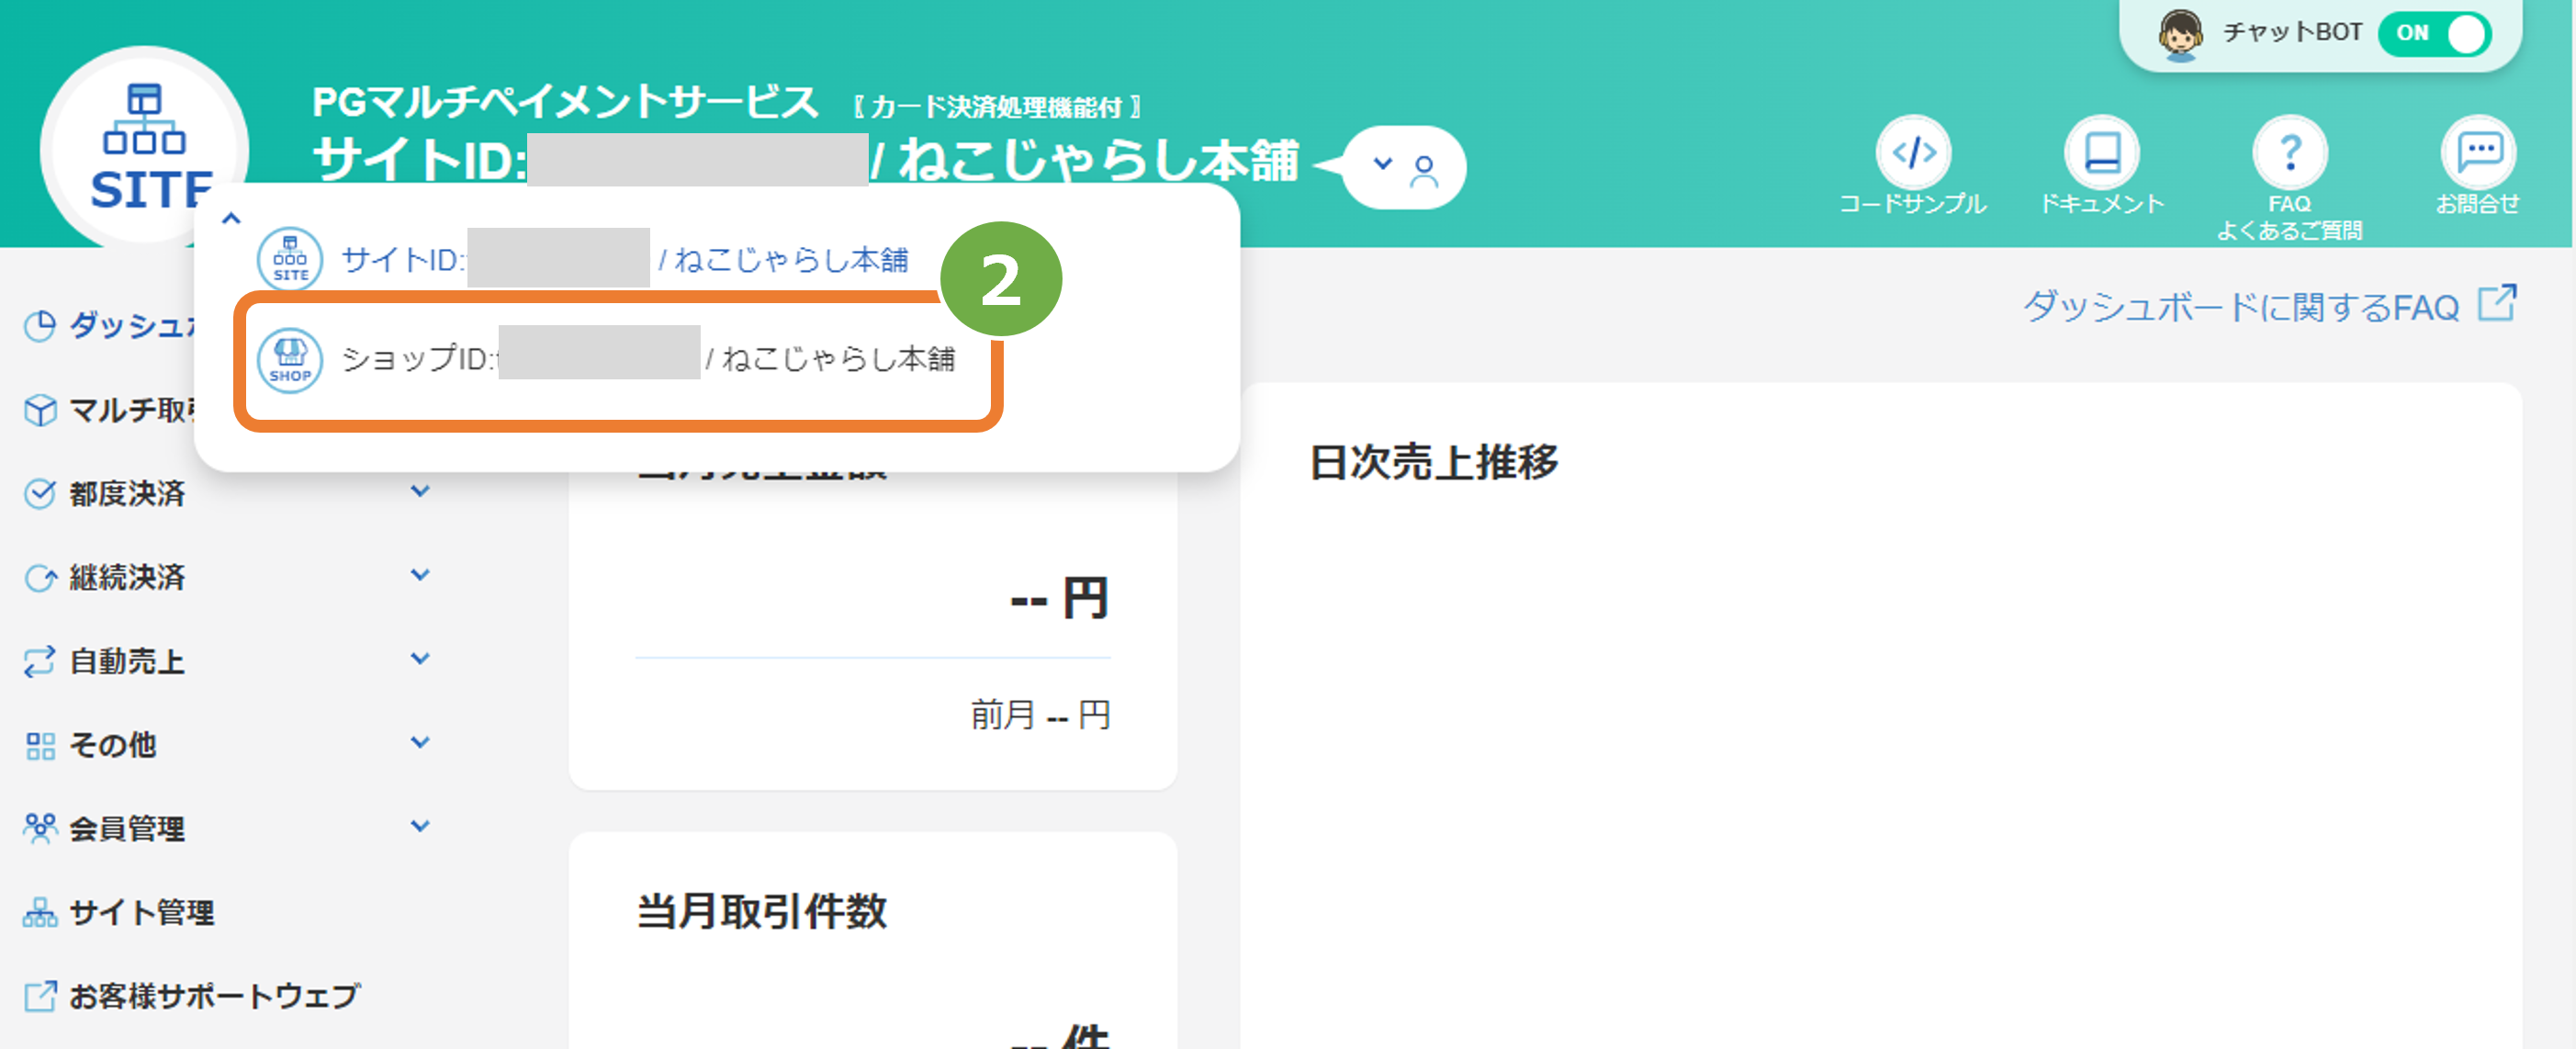The height and width of the screenshot is (1049, 2576).
Task: Click the chat bot operator avatar
Action: pos(2180,35)
